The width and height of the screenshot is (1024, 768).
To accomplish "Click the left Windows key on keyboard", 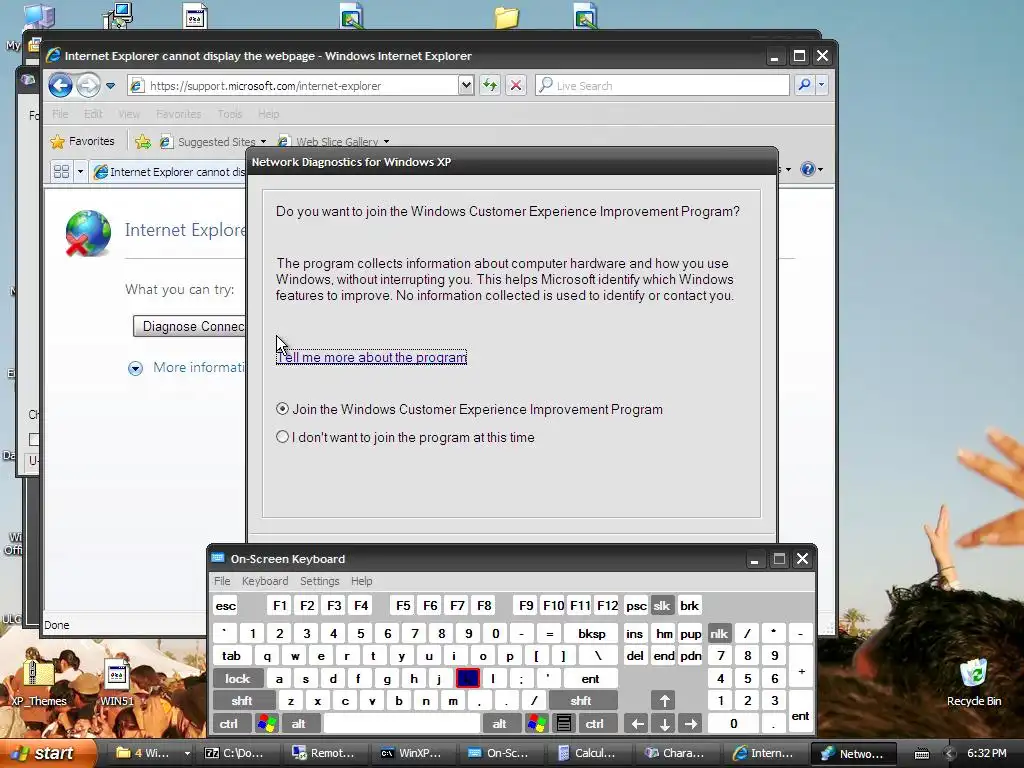I will pyautogui.click(x=266, y=724).
